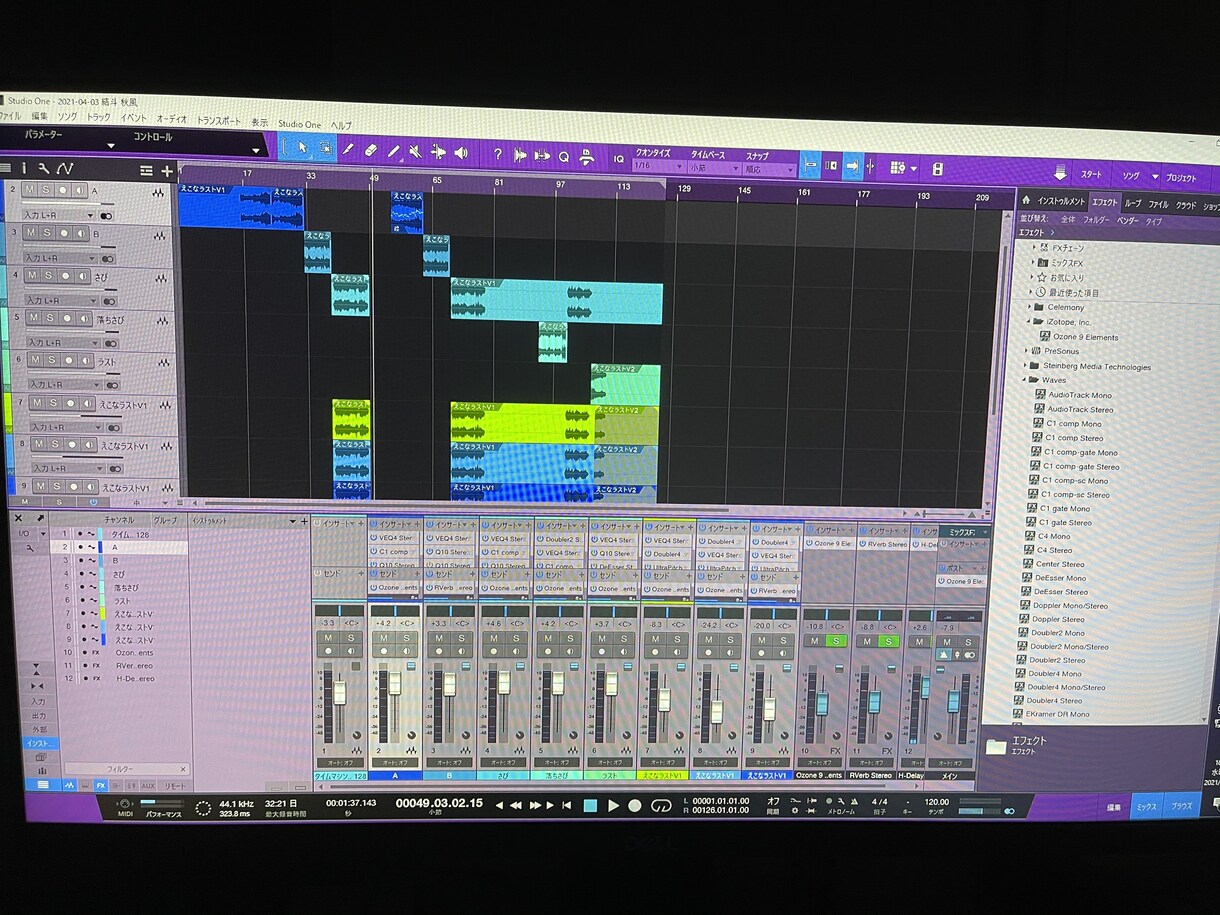Adjust the メイン output channel fader
The image size is (1220, 915).
pyautogui.click(x=953, y=699)
